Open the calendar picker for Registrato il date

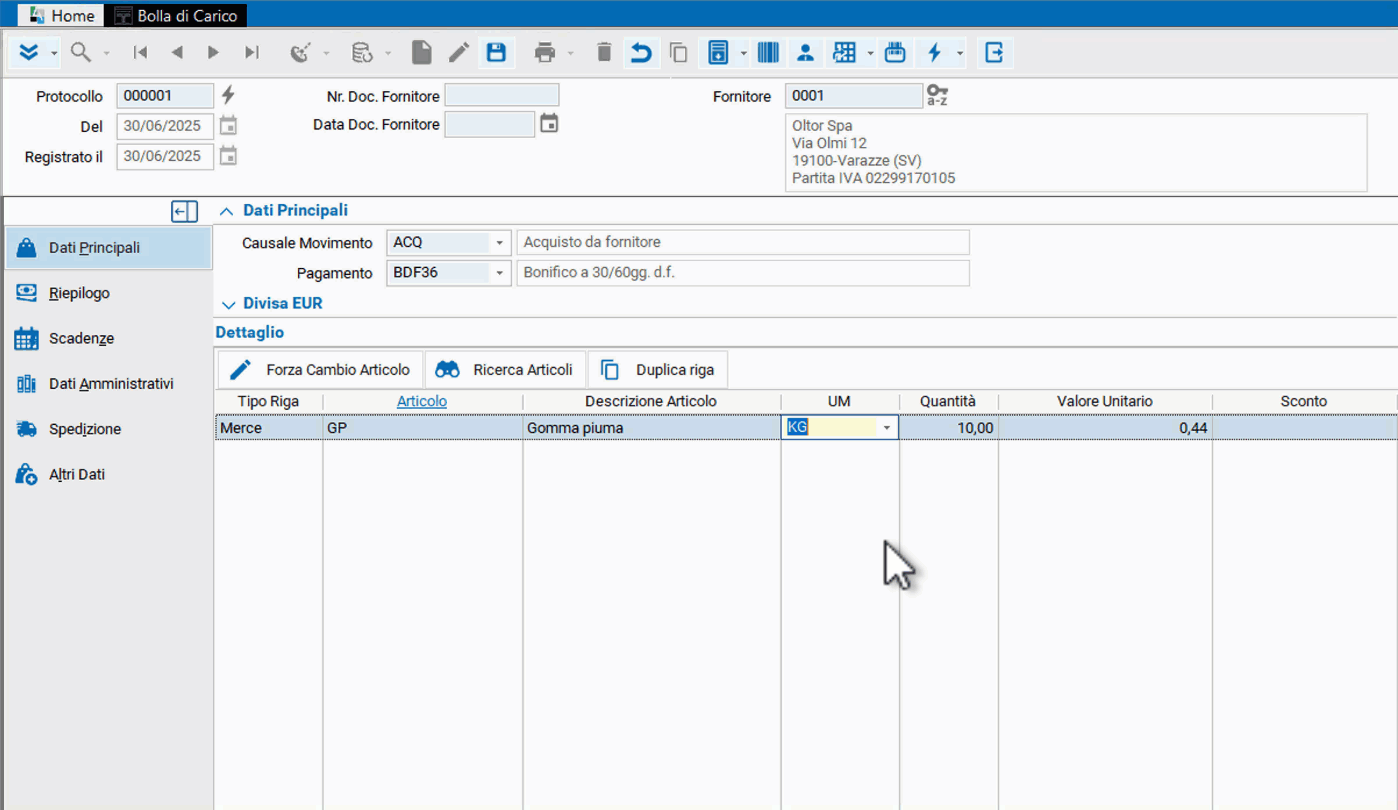pos(228,156)
